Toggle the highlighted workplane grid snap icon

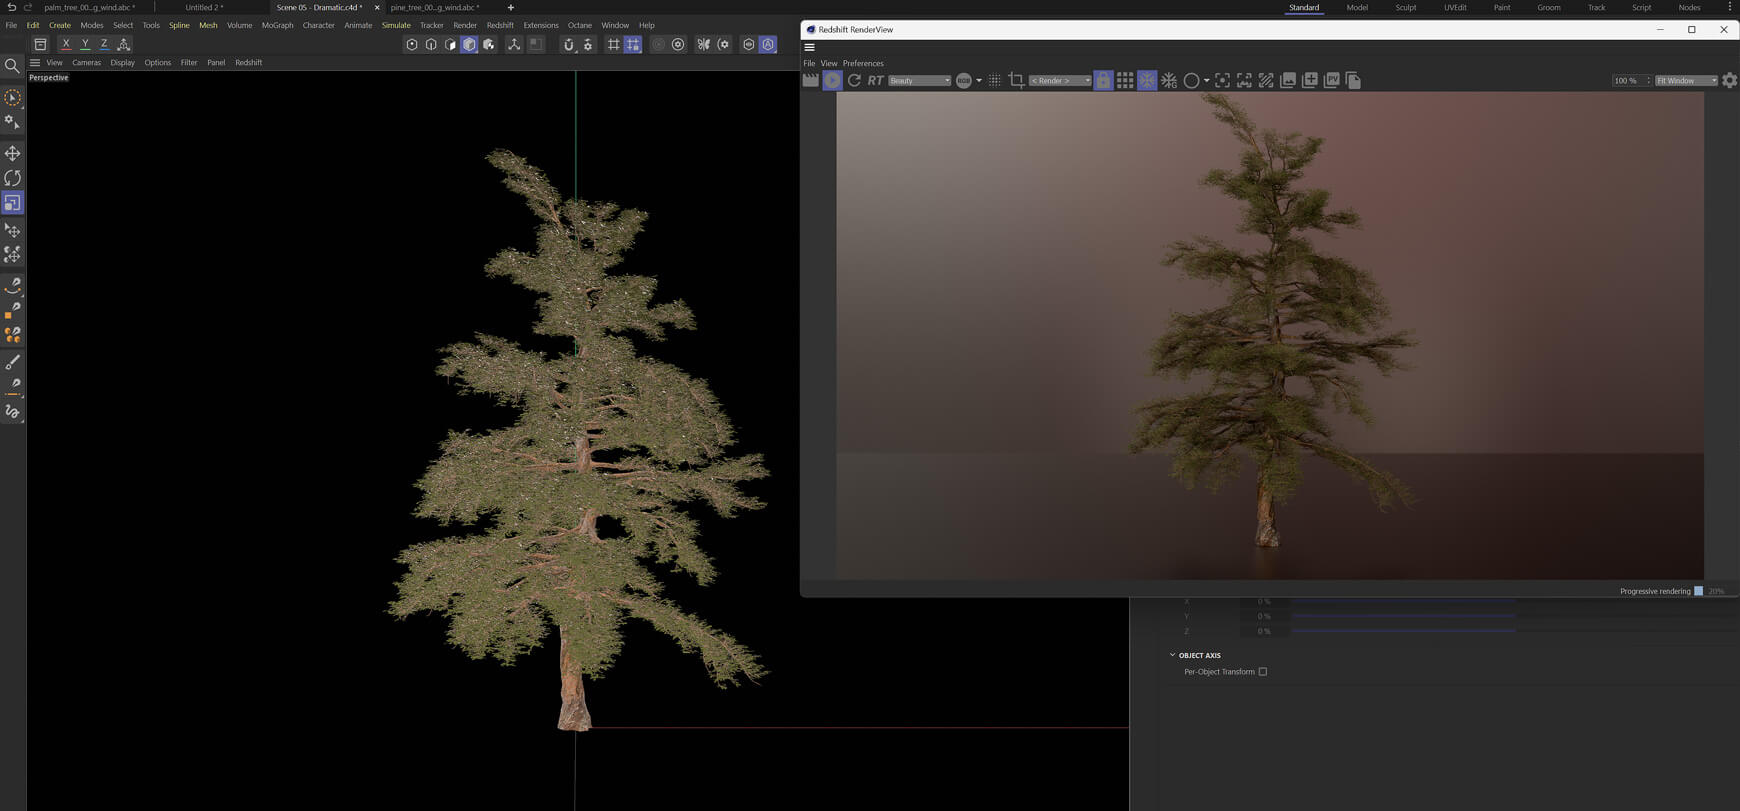pyautogui.click(x=633, y=44)
